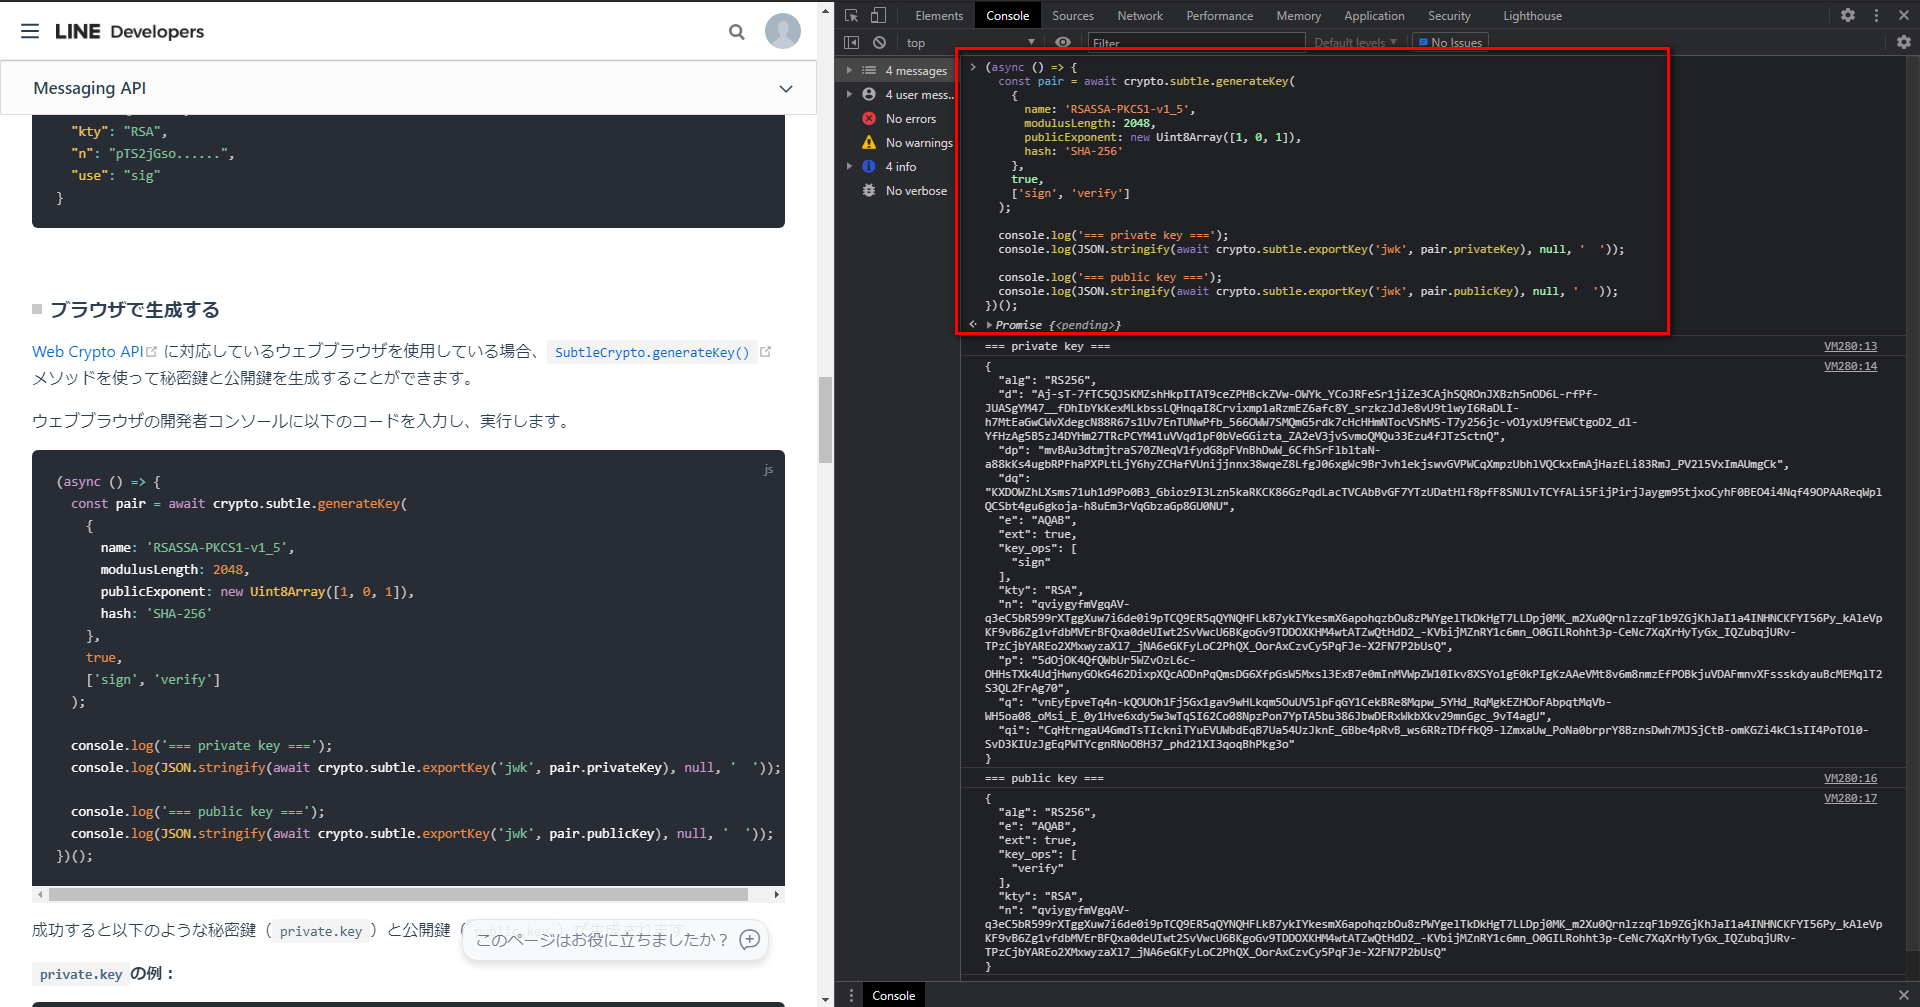Click the No Issues button
Image resolution: width=1920 pixels, height=1007 pixels.
[1450, 42]
